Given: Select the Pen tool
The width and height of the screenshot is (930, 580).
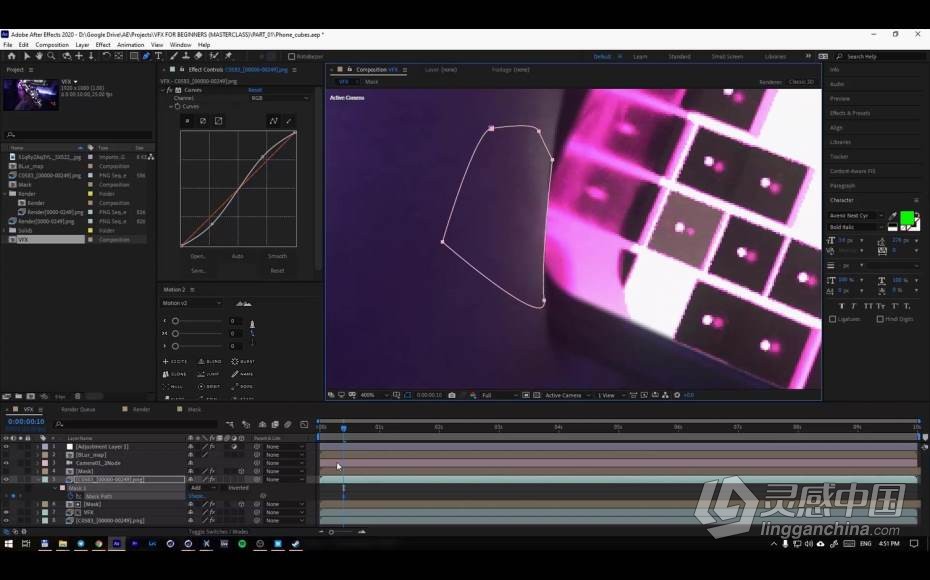Looking at the screenshot, I should tap(146, 56).
